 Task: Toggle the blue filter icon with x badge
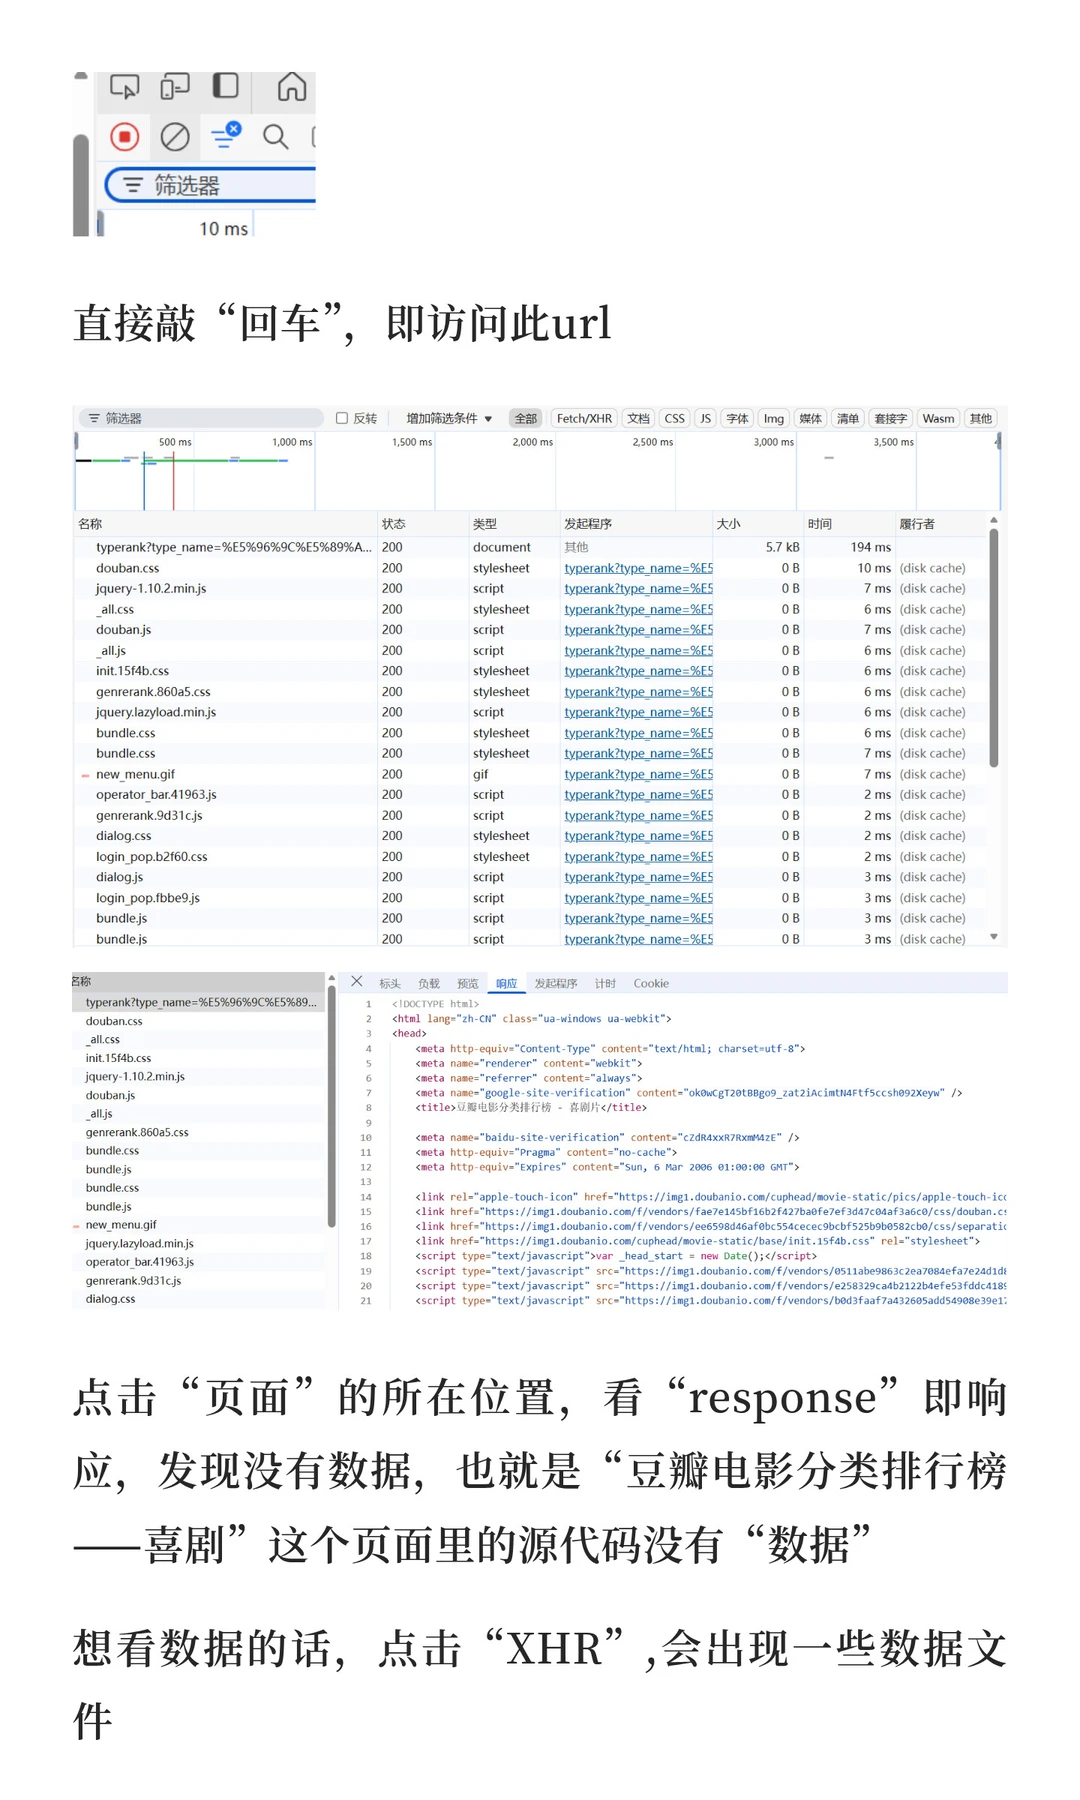226,135
